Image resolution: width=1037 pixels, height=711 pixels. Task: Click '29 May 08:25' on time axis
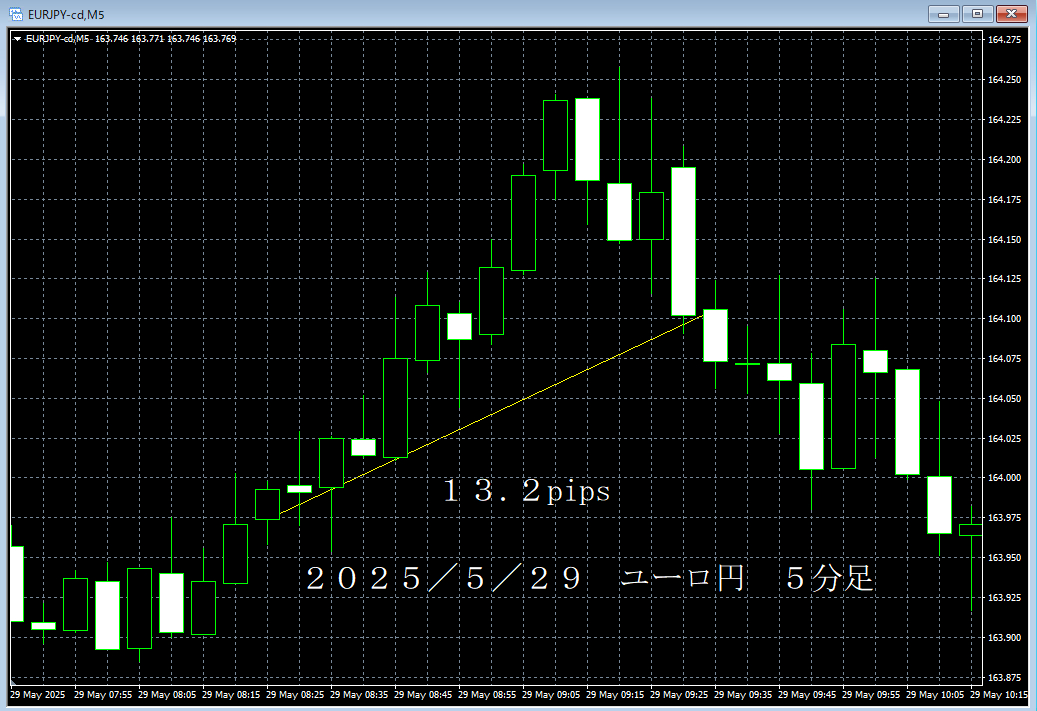(x=296, y=694)
